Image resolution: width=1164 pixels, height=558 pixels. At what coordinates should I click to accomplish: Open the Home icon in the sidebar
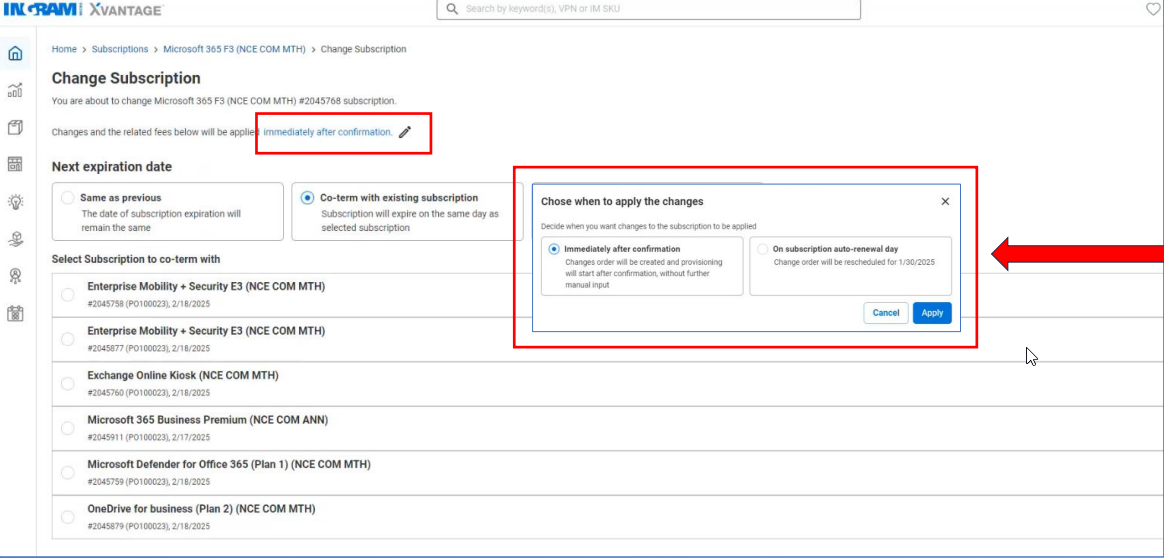coord(15,53)
